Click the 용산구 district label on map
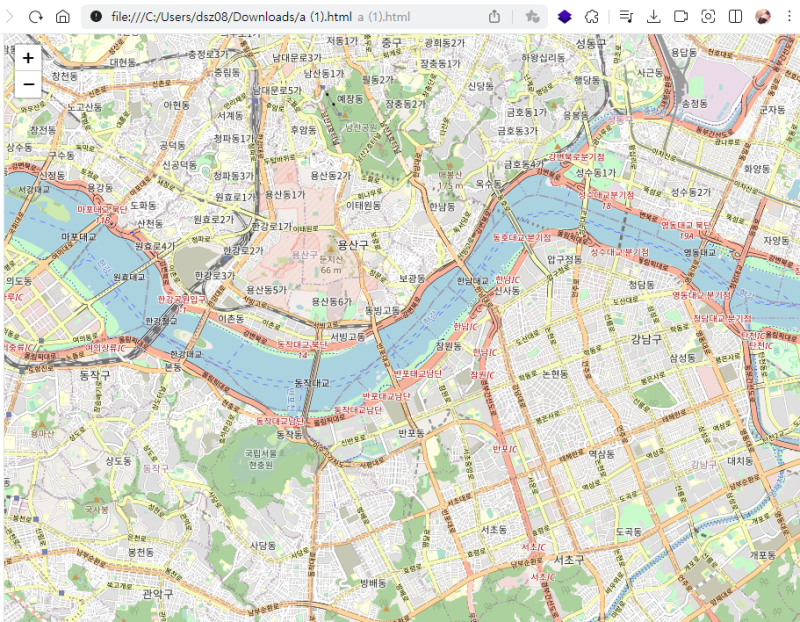This screenshot has height=622, width=800. (353, 245)
